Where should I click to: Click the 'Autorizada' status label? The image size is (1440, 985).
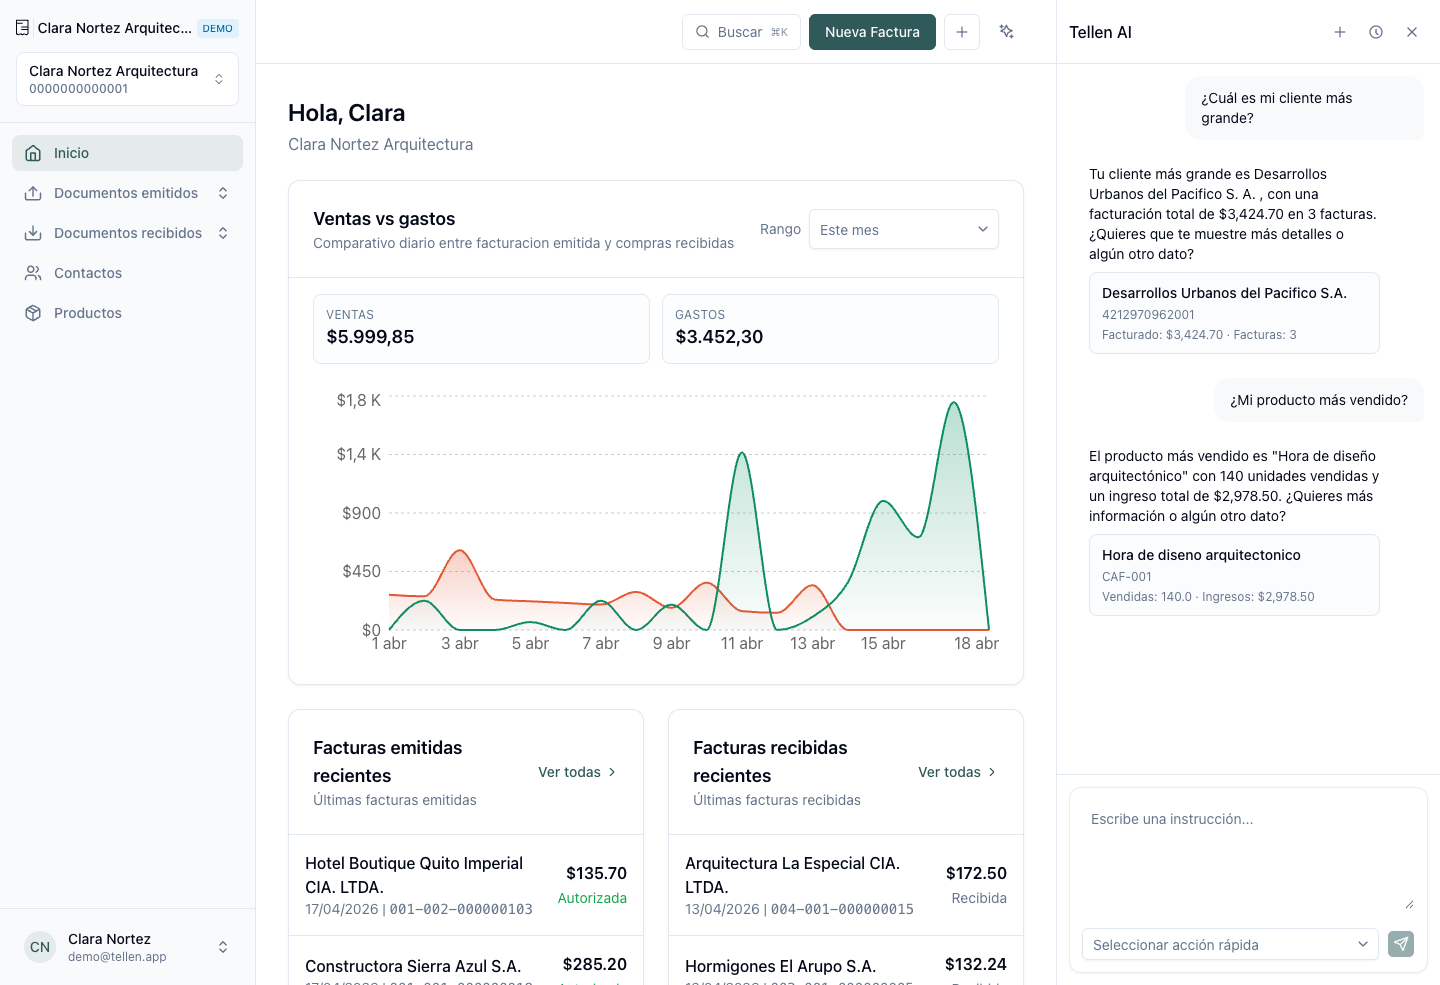point(592,898)
